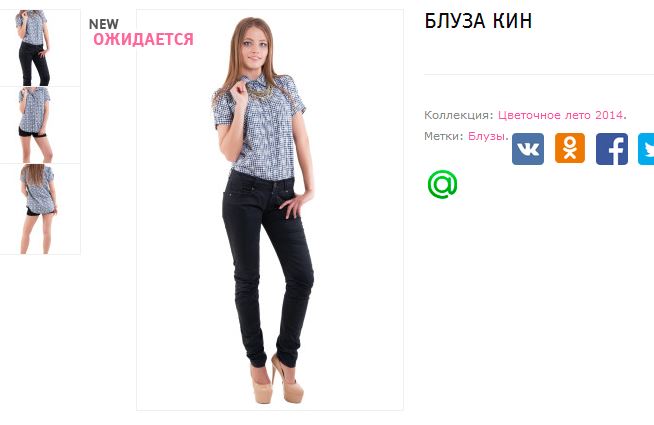Screen dimensions: 654x425
Task: Open the Цветочное лето 2014 collection link
Action: 562,115
